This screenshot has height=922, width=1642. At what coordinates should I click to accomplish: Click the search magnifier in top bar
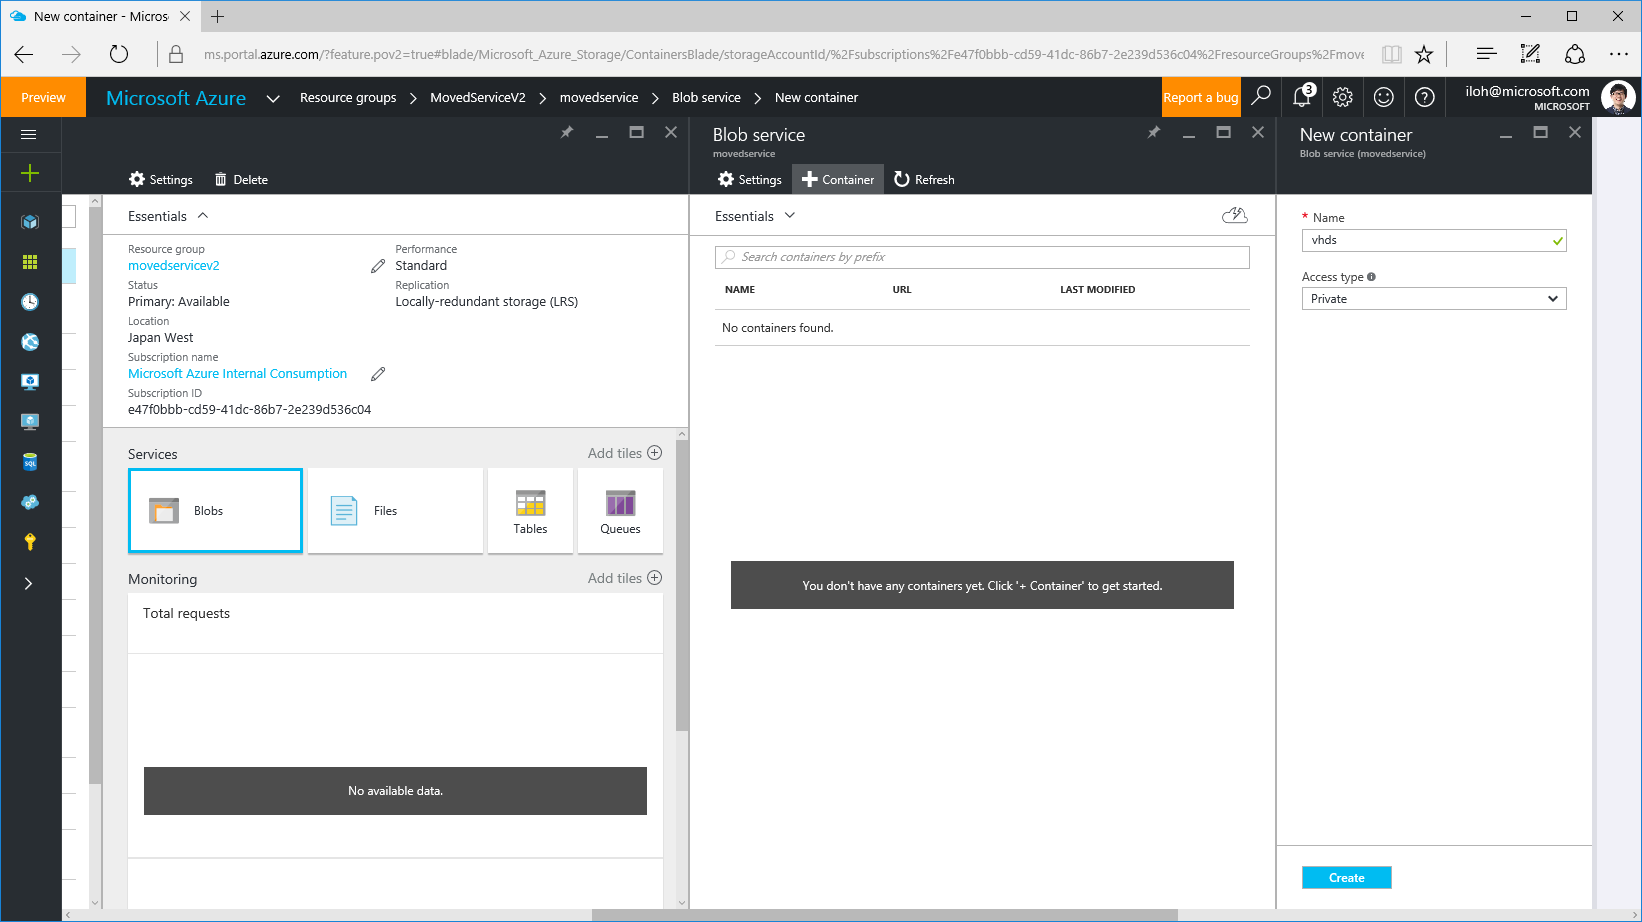(1261, 96)
